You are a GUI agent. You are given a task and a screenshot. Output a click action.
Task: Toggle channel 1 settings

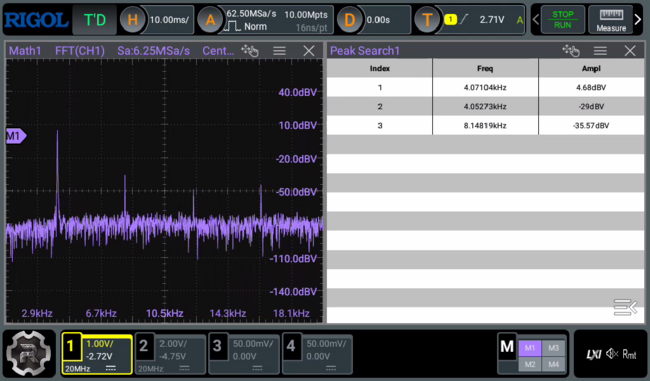tap(97, 354)
